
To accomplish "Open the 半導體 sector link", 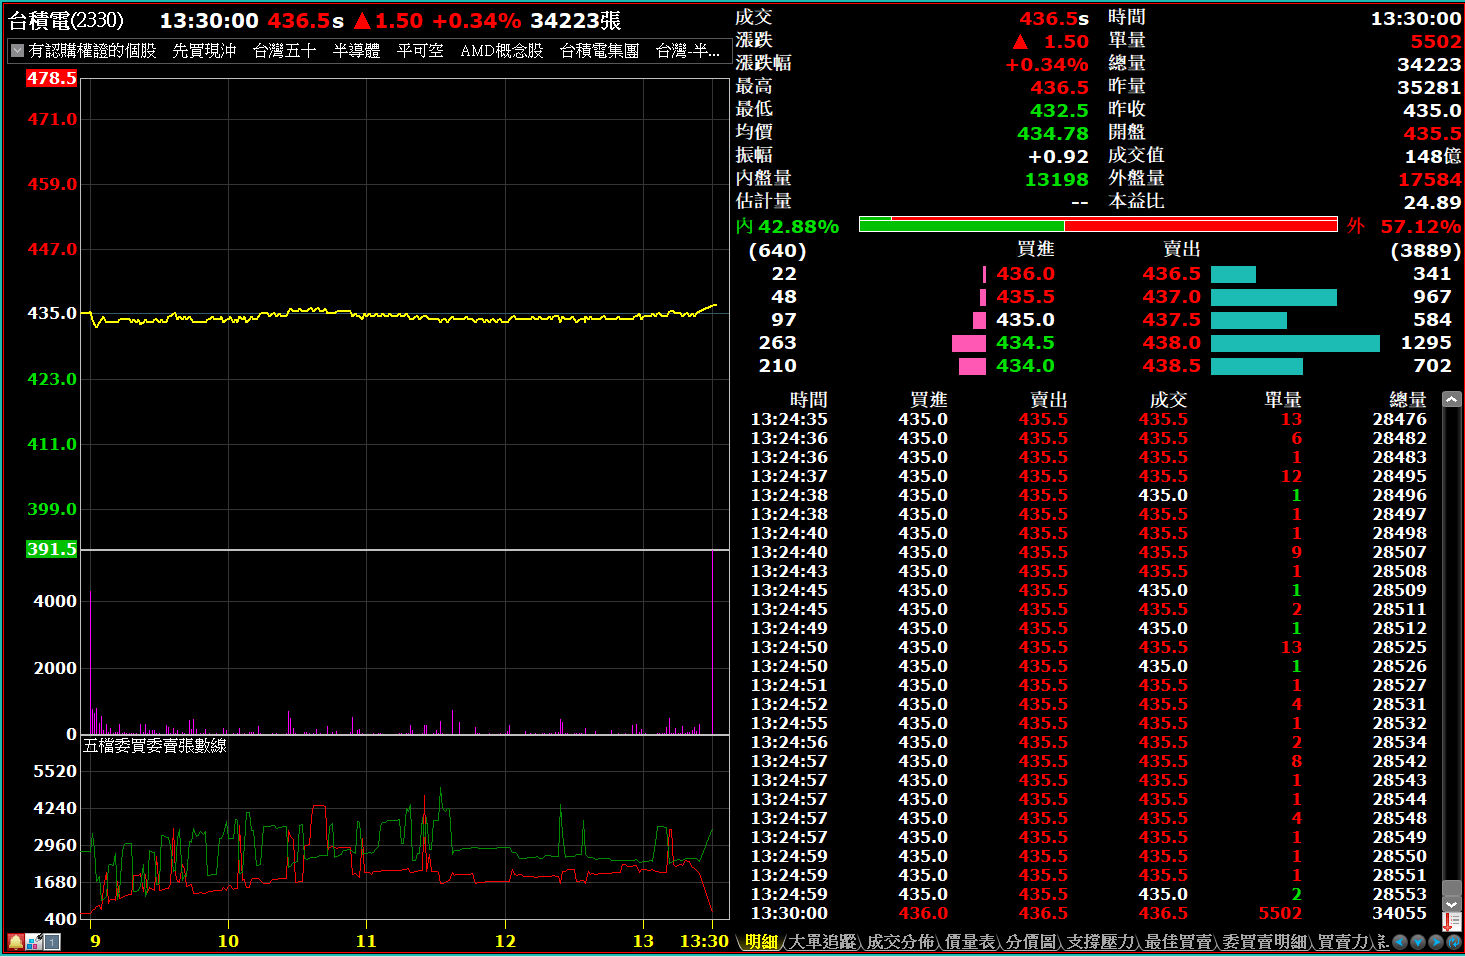I will tap(356, 50).
